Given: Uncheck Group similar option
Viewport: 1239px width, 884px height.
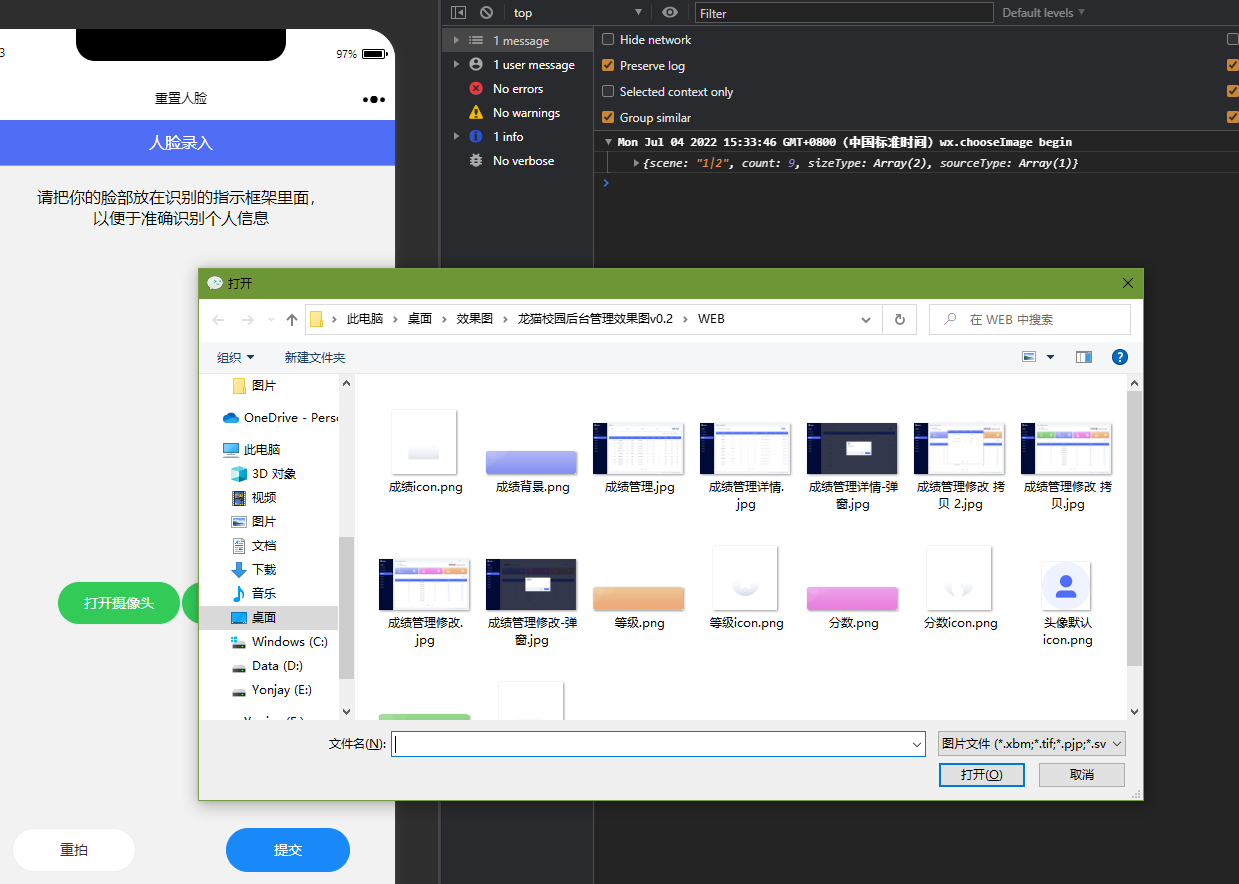Looking at the screenshot, I should click(x=608, y=116).
